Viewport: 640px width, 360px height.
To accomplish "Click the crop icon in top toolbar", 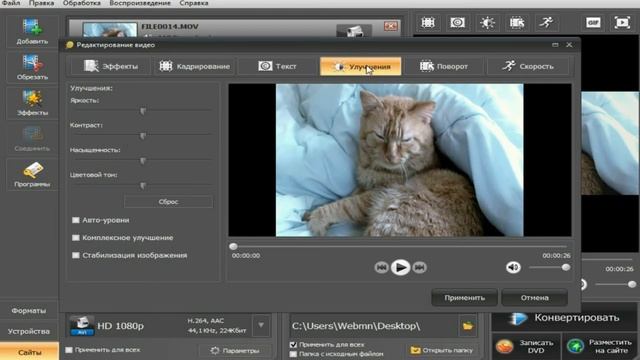I will [x=428, y=22].
